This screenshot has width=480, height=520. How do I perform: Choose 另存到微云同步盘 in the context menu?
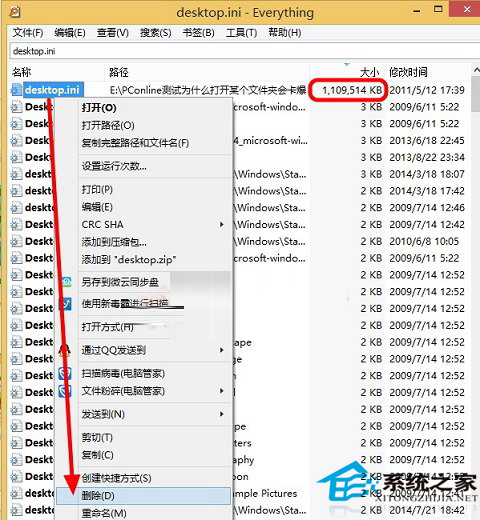(x=120, y=282)
